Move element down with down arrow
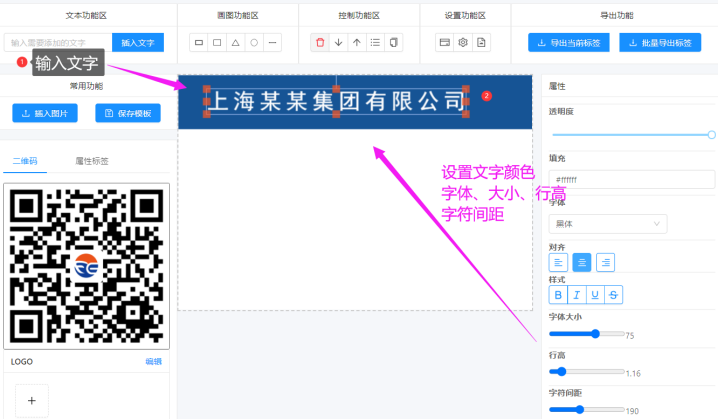This screenshot has width=718, height=419. [338, 43]
